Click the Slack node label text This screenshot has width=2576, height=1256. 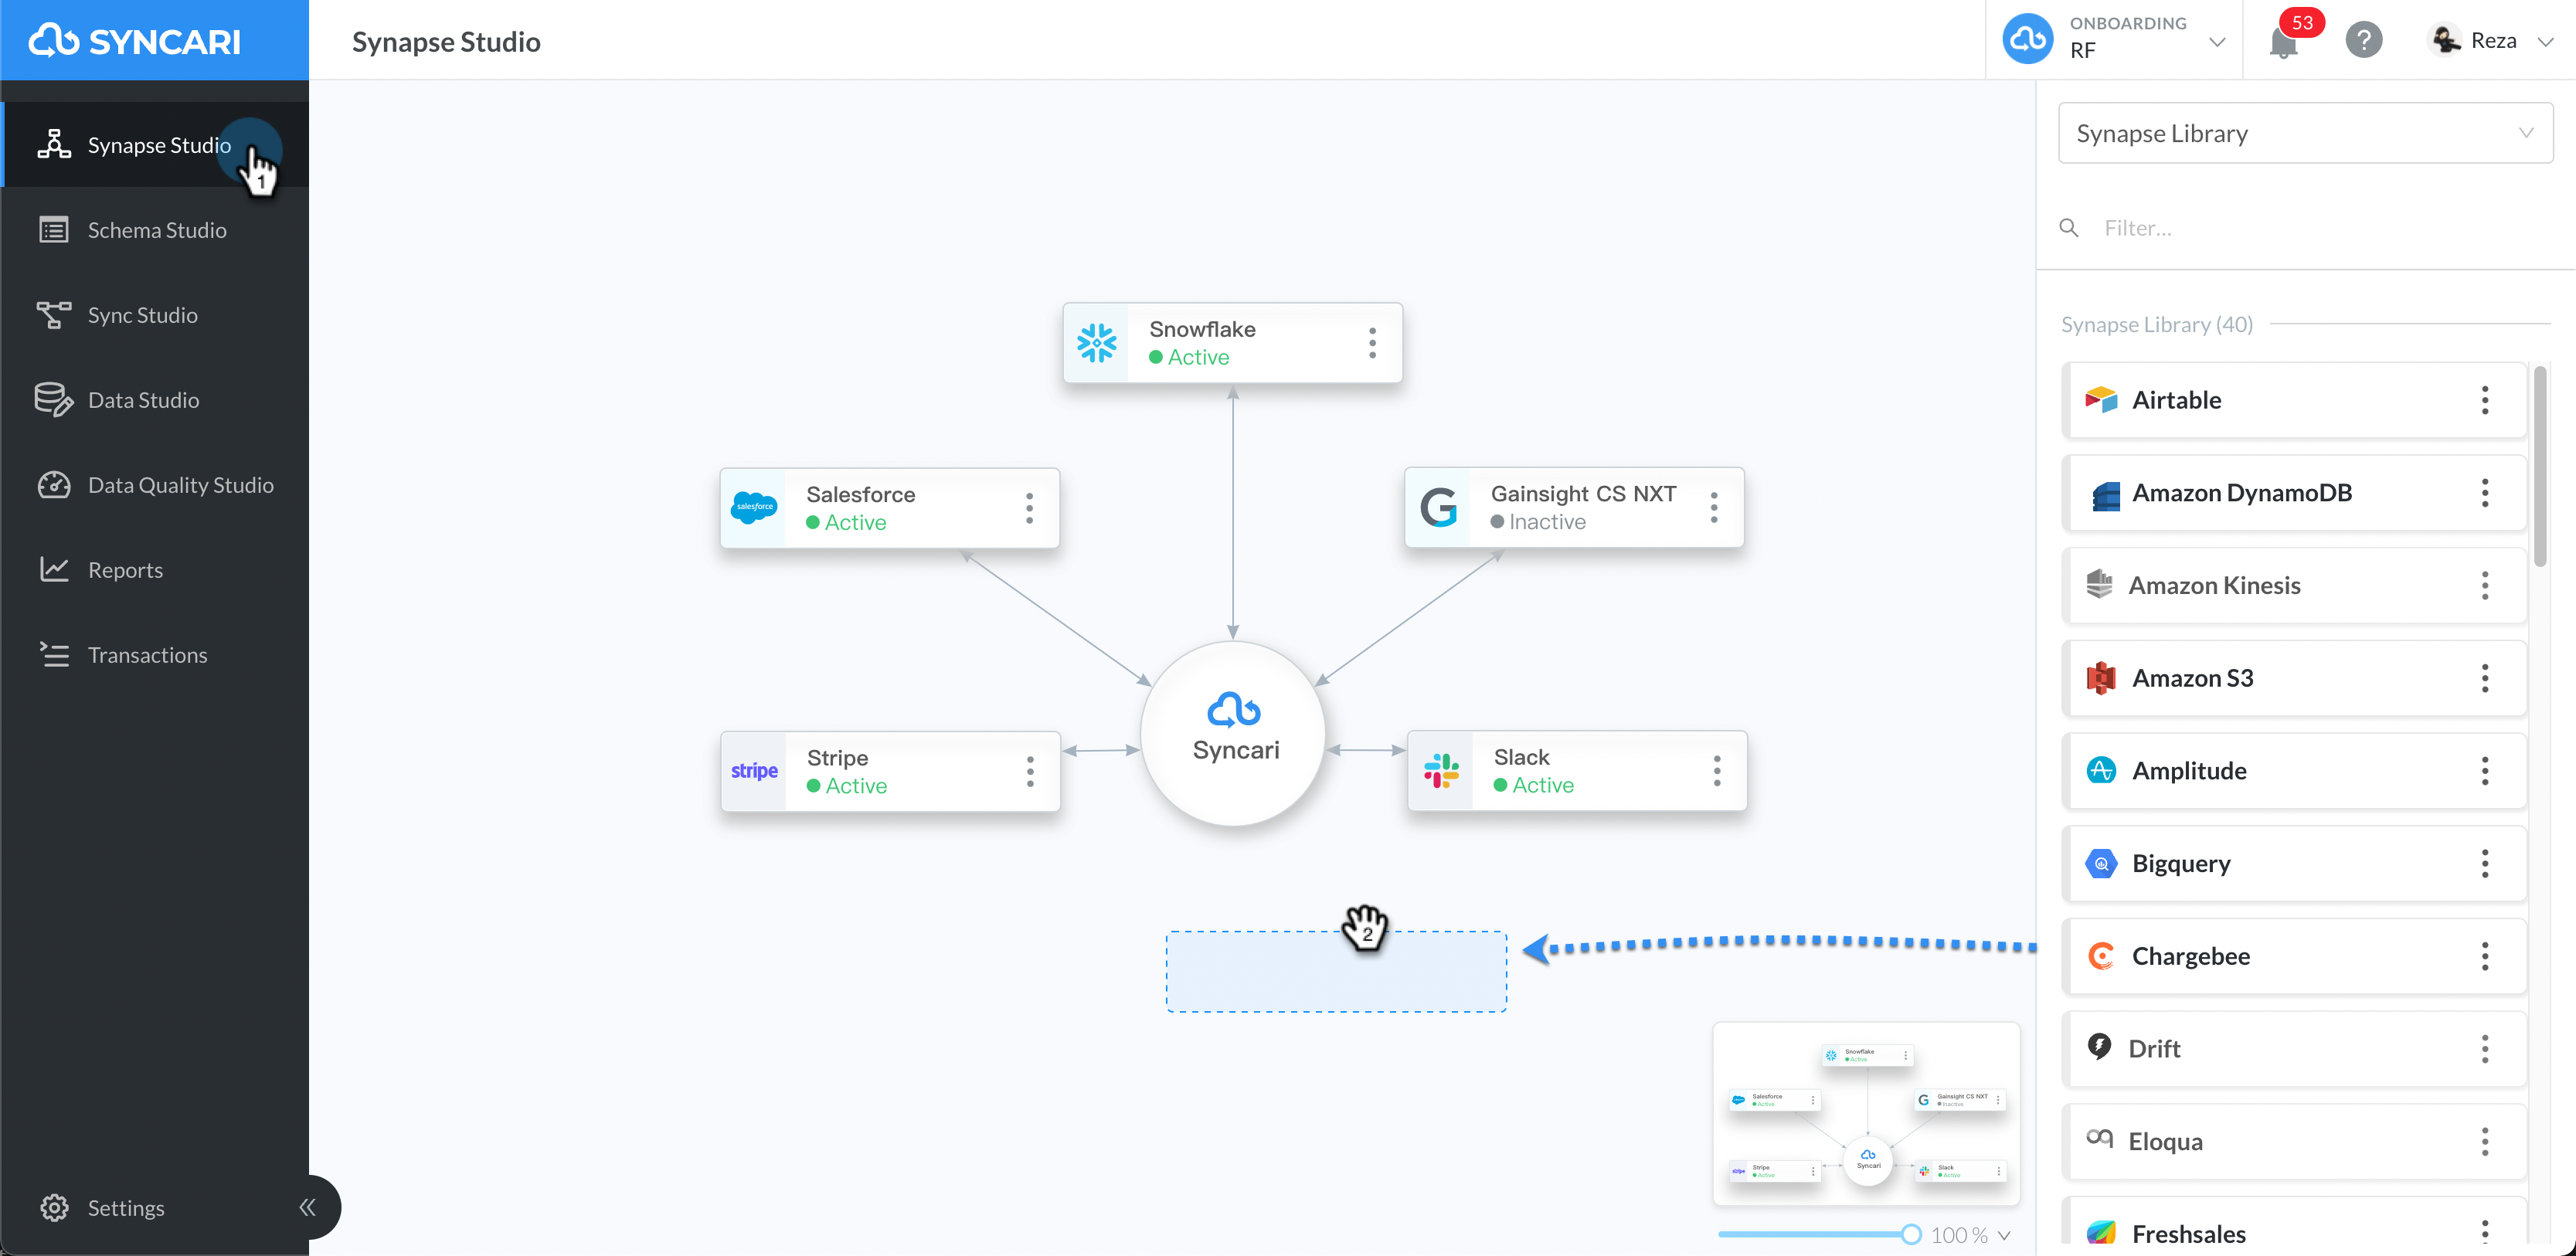pos(1521,757)
